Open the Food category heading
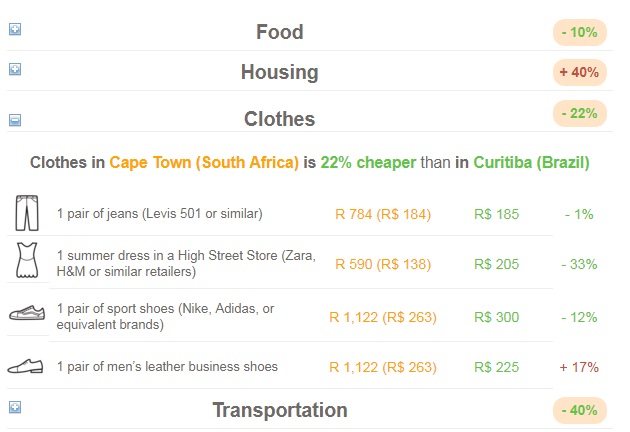Screen dimensions: 630x432 click(x=279, y=32)
